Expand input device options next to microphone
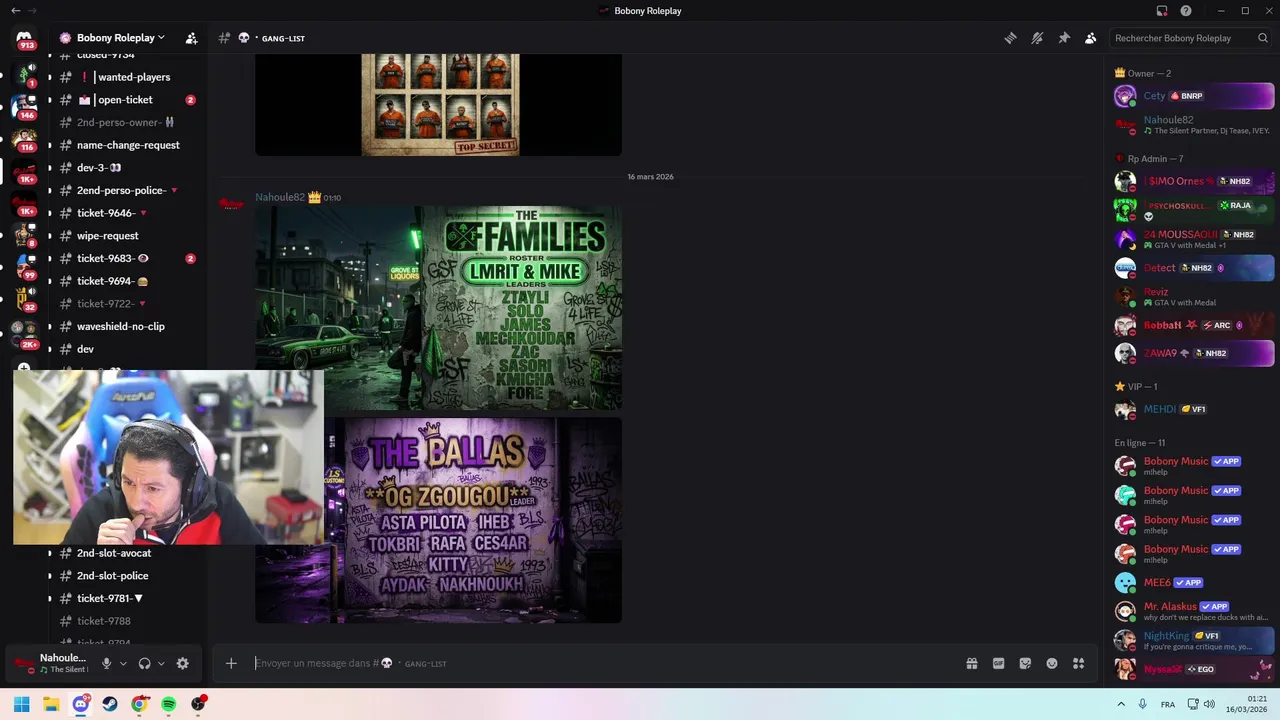 tap(123, 663)
